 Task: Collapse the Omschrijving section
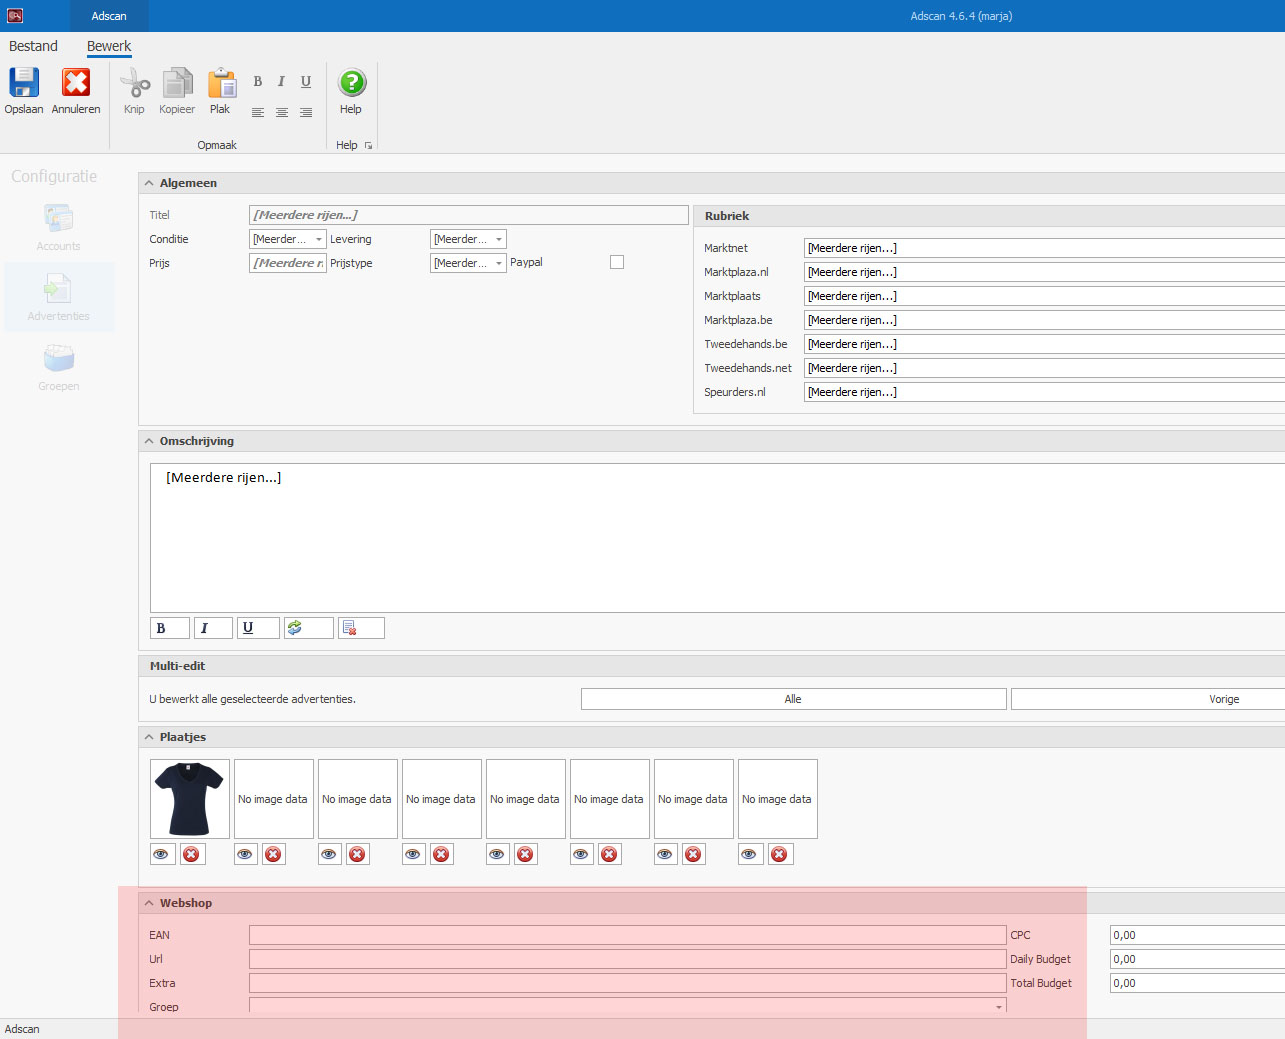point(150,441)
